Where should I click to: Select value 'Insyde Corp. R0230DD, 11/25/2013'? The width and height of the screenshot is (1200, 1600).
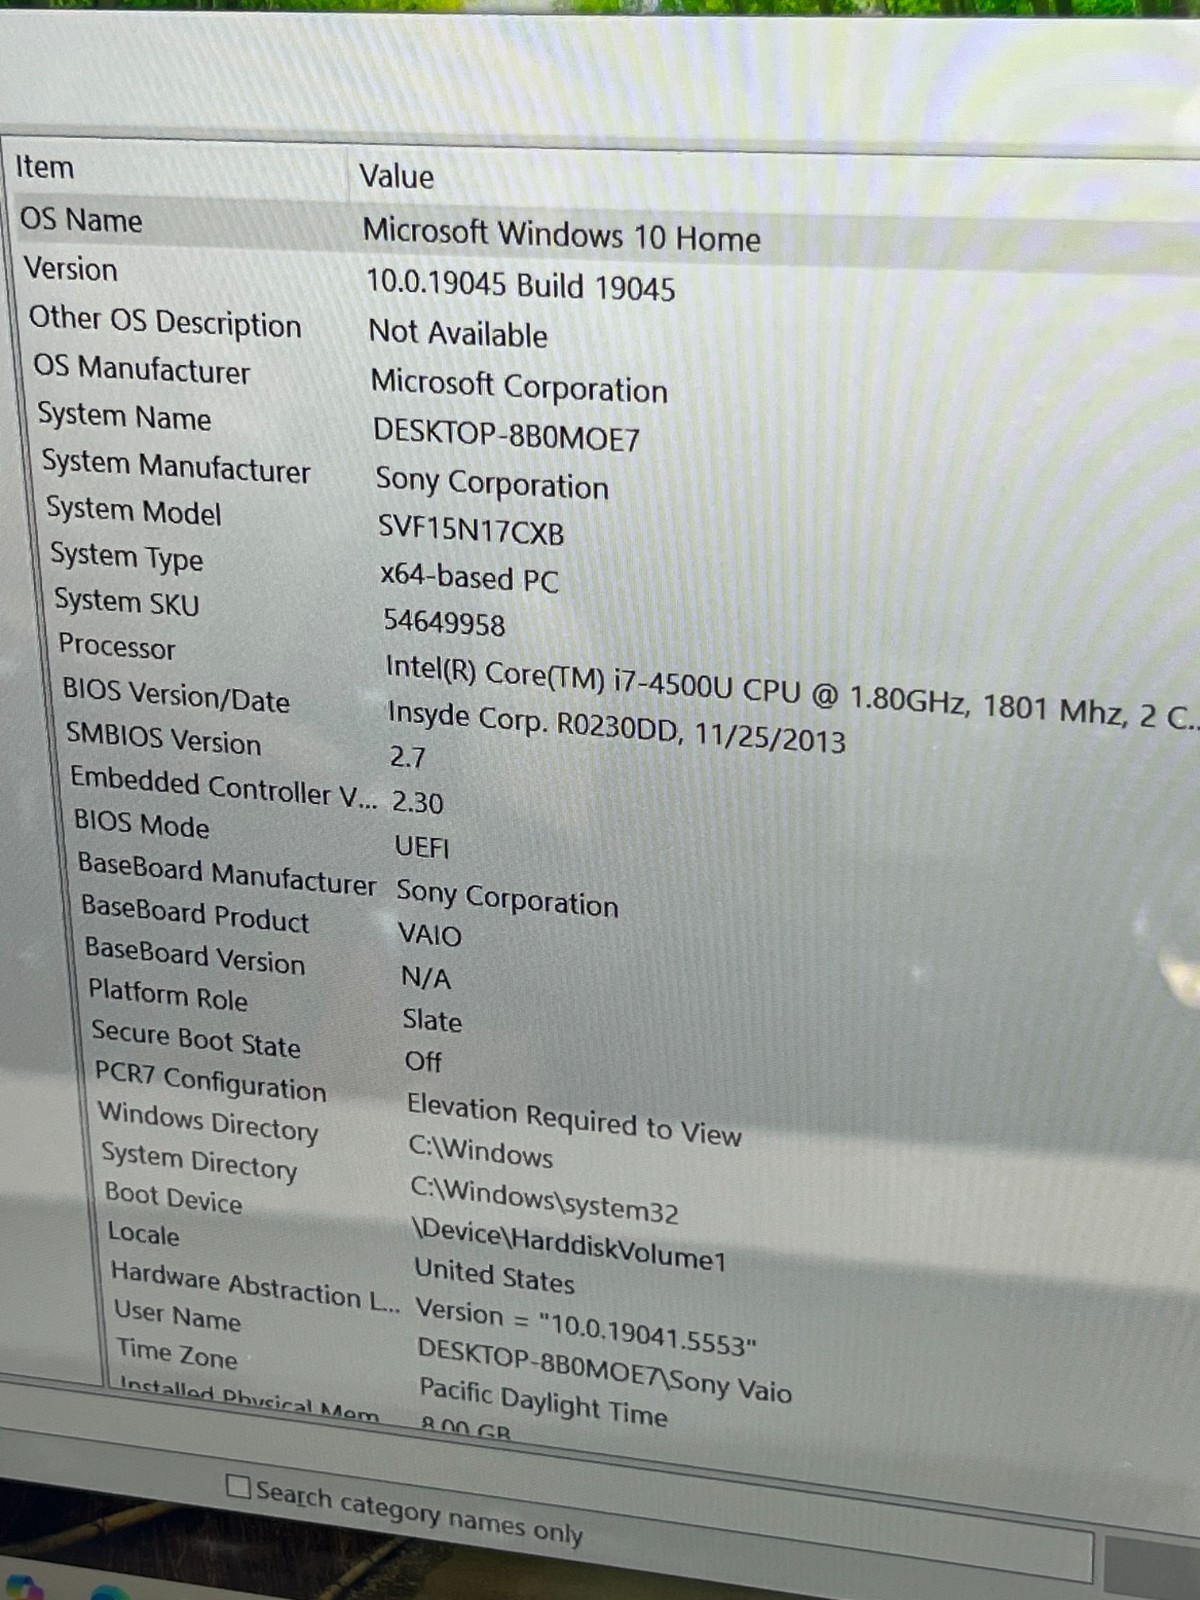617,727
